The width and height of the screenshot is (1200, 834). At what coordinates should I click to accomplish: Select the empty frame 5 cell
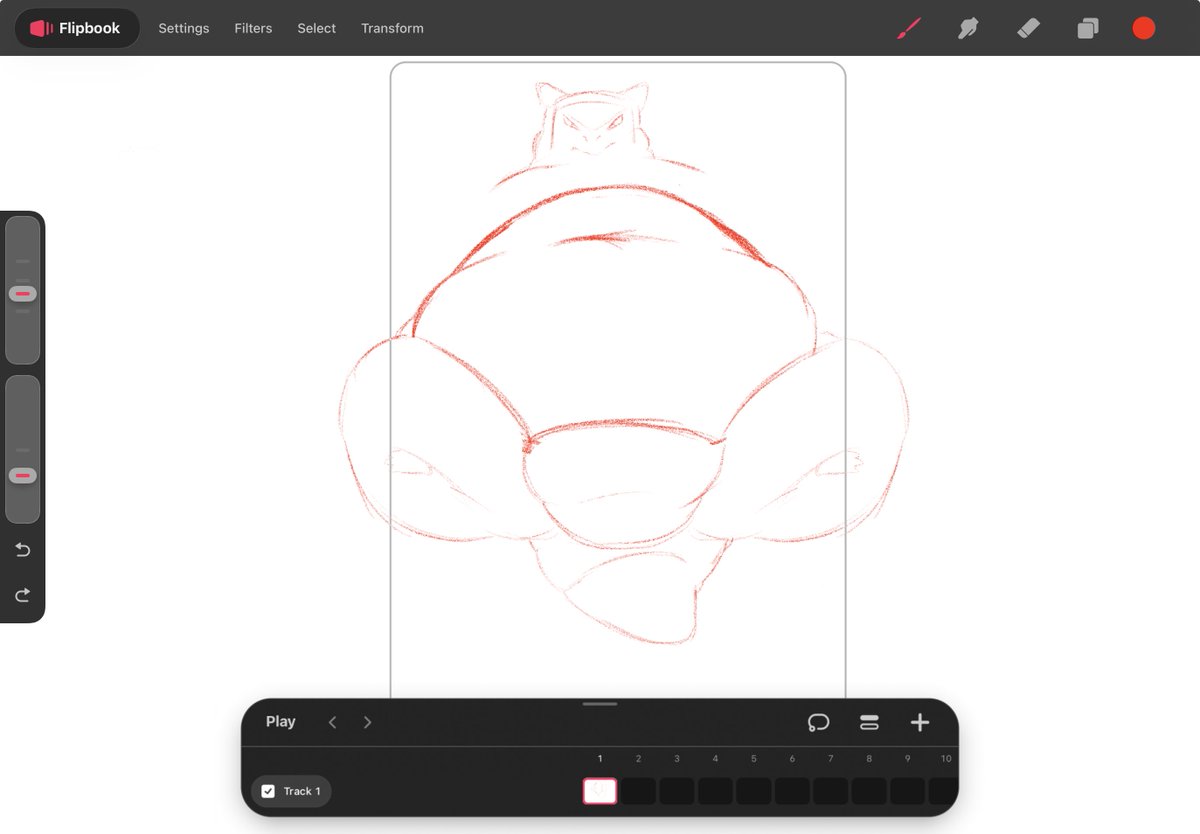click(x=754, y=791)
